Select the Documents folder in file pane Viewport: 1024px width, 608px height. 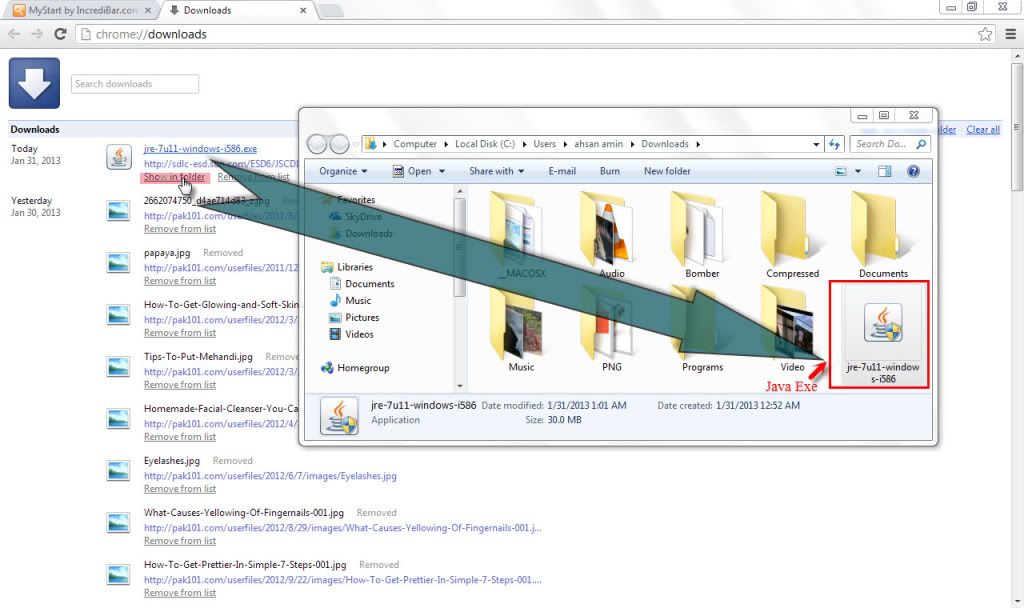883,235
